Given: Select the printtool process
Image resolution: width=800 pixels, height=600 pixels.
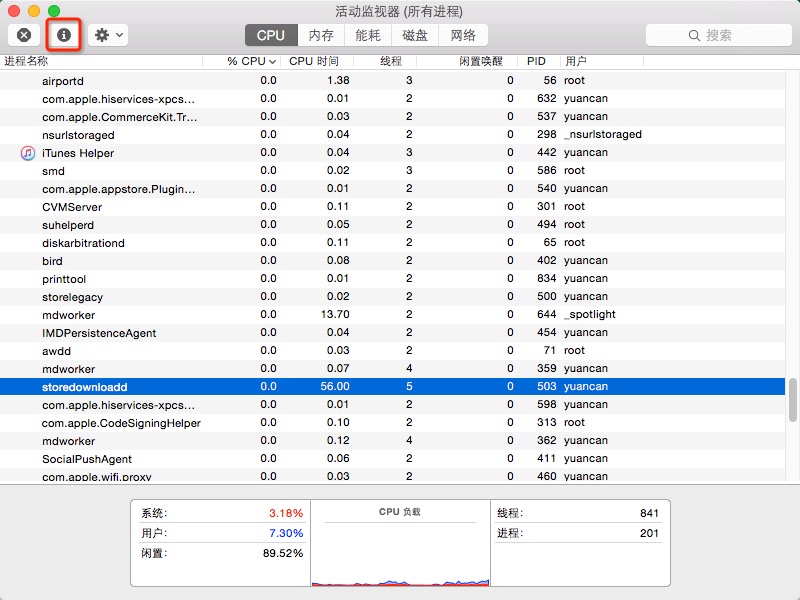Looking at the screenshot, I should (x=392, y=279).
